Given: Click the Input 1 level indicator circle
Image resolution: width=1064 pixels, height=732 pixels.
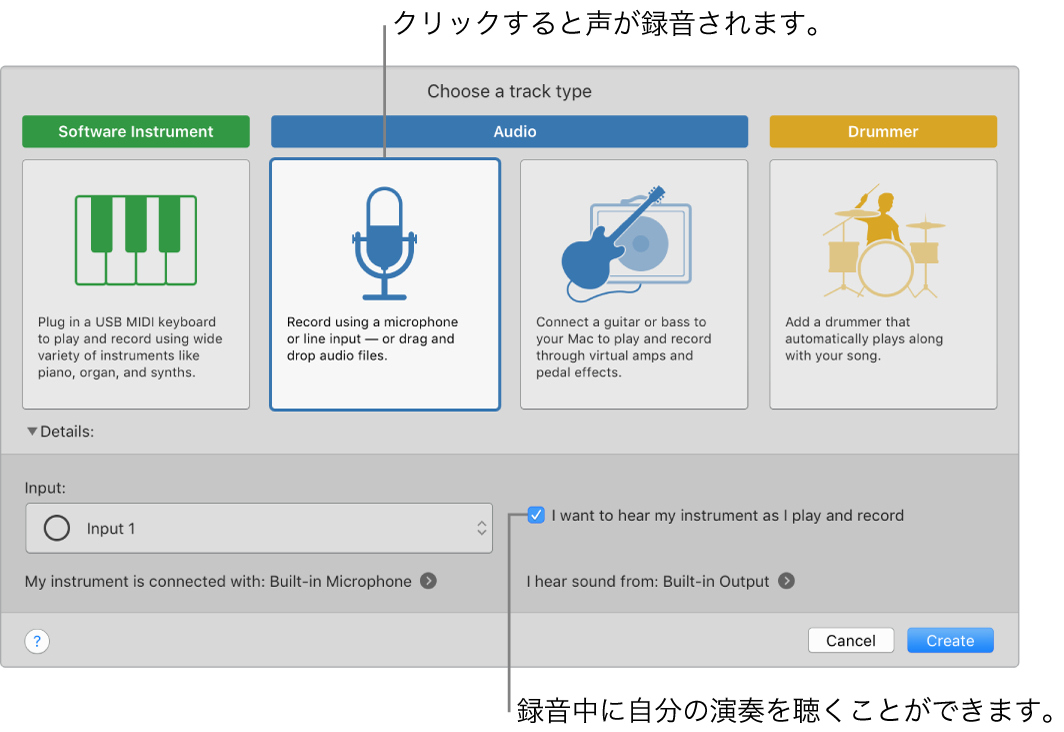Looking at the screenshot, I should point(57,528).
